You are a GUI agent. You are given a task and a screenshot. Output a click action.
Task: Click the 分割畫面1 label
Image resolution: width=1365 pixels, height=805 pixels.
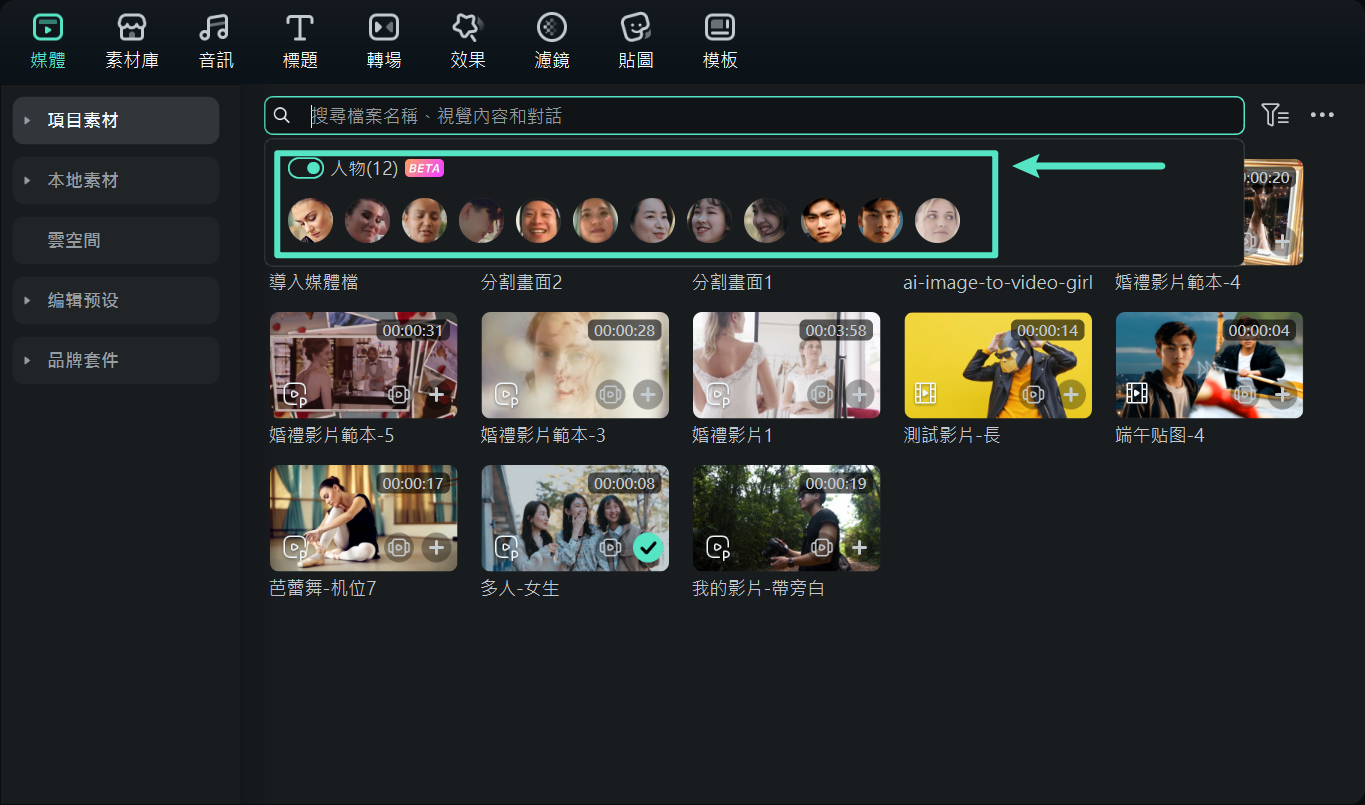733,283
